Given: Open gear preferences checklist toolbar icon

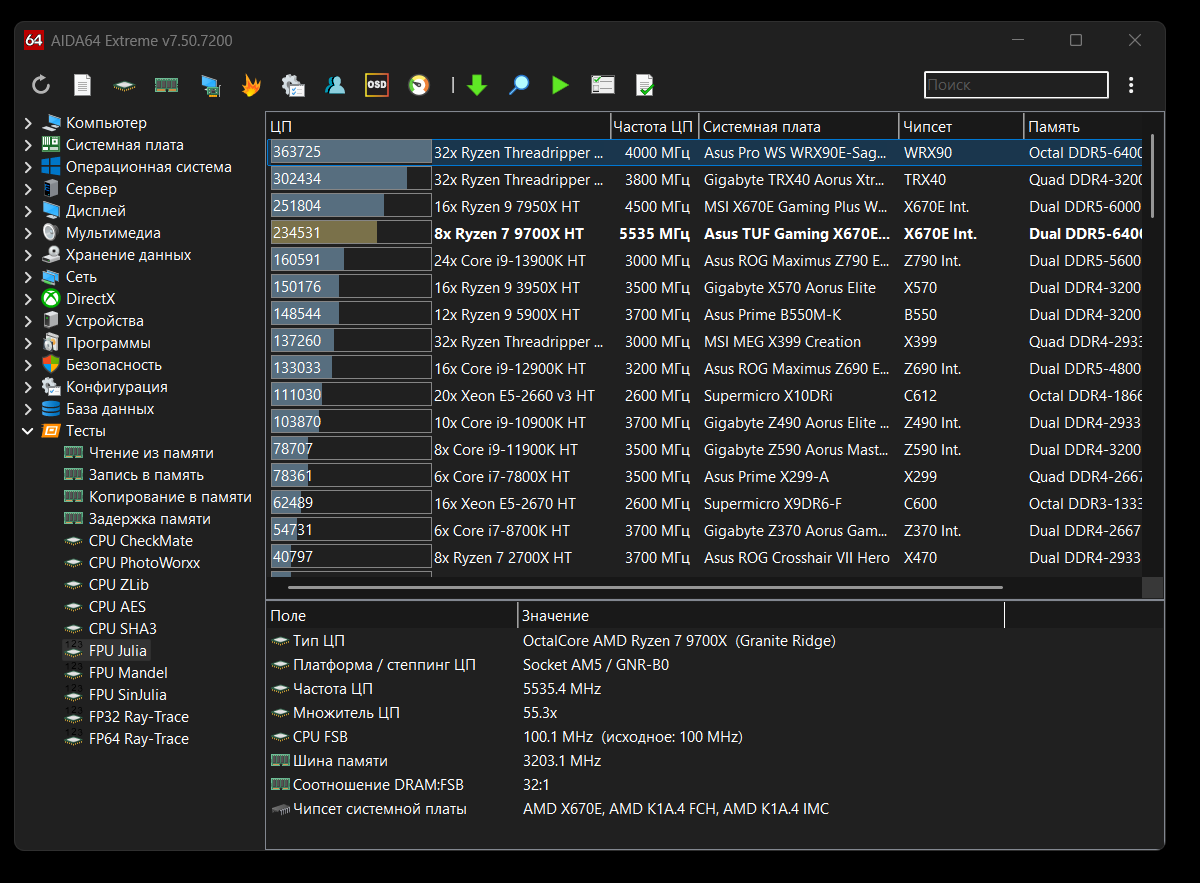Looking at the screenshot, I should point(293,85).
